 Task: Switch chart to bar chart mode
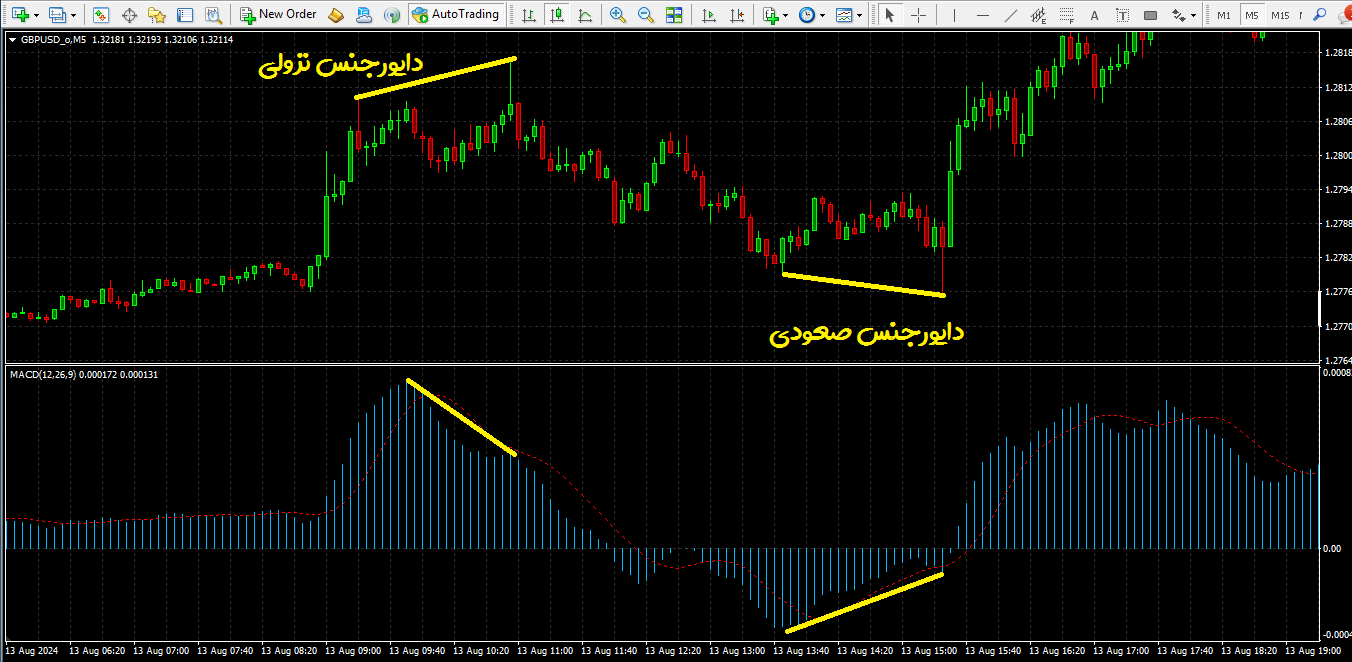(527, 15)
